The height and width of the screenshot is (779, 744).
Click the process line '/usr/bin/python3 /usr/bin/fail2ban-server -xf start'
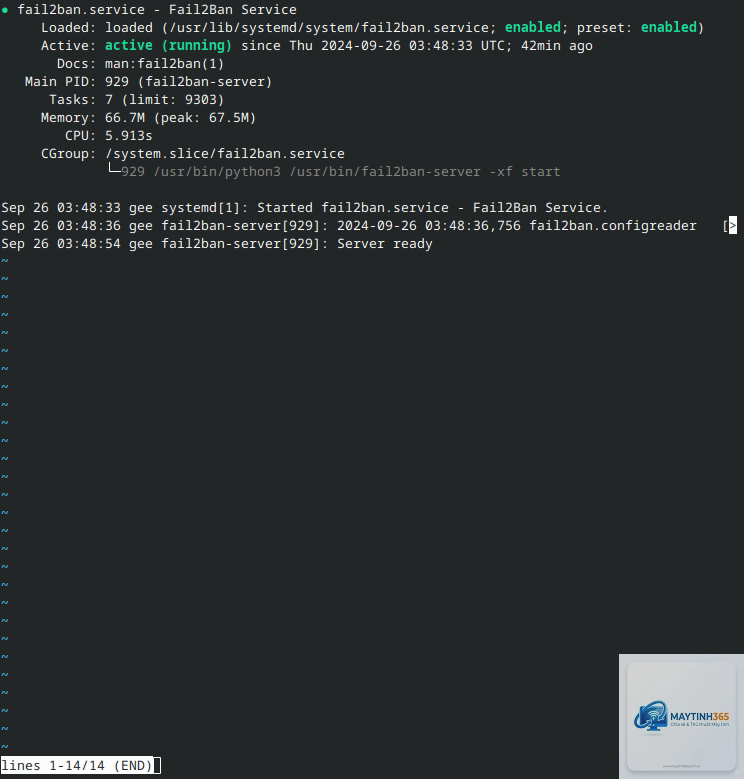tap(357, 172)
